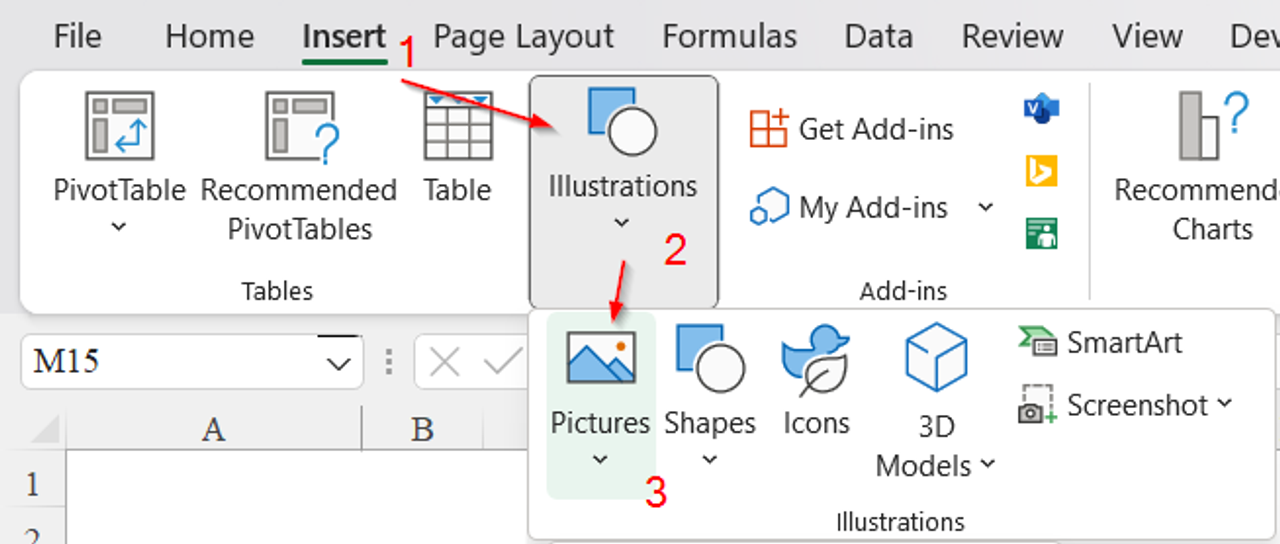Screen dimensions: 1280x544
Task: Open the Formulas tab
Action: (729, 37)
